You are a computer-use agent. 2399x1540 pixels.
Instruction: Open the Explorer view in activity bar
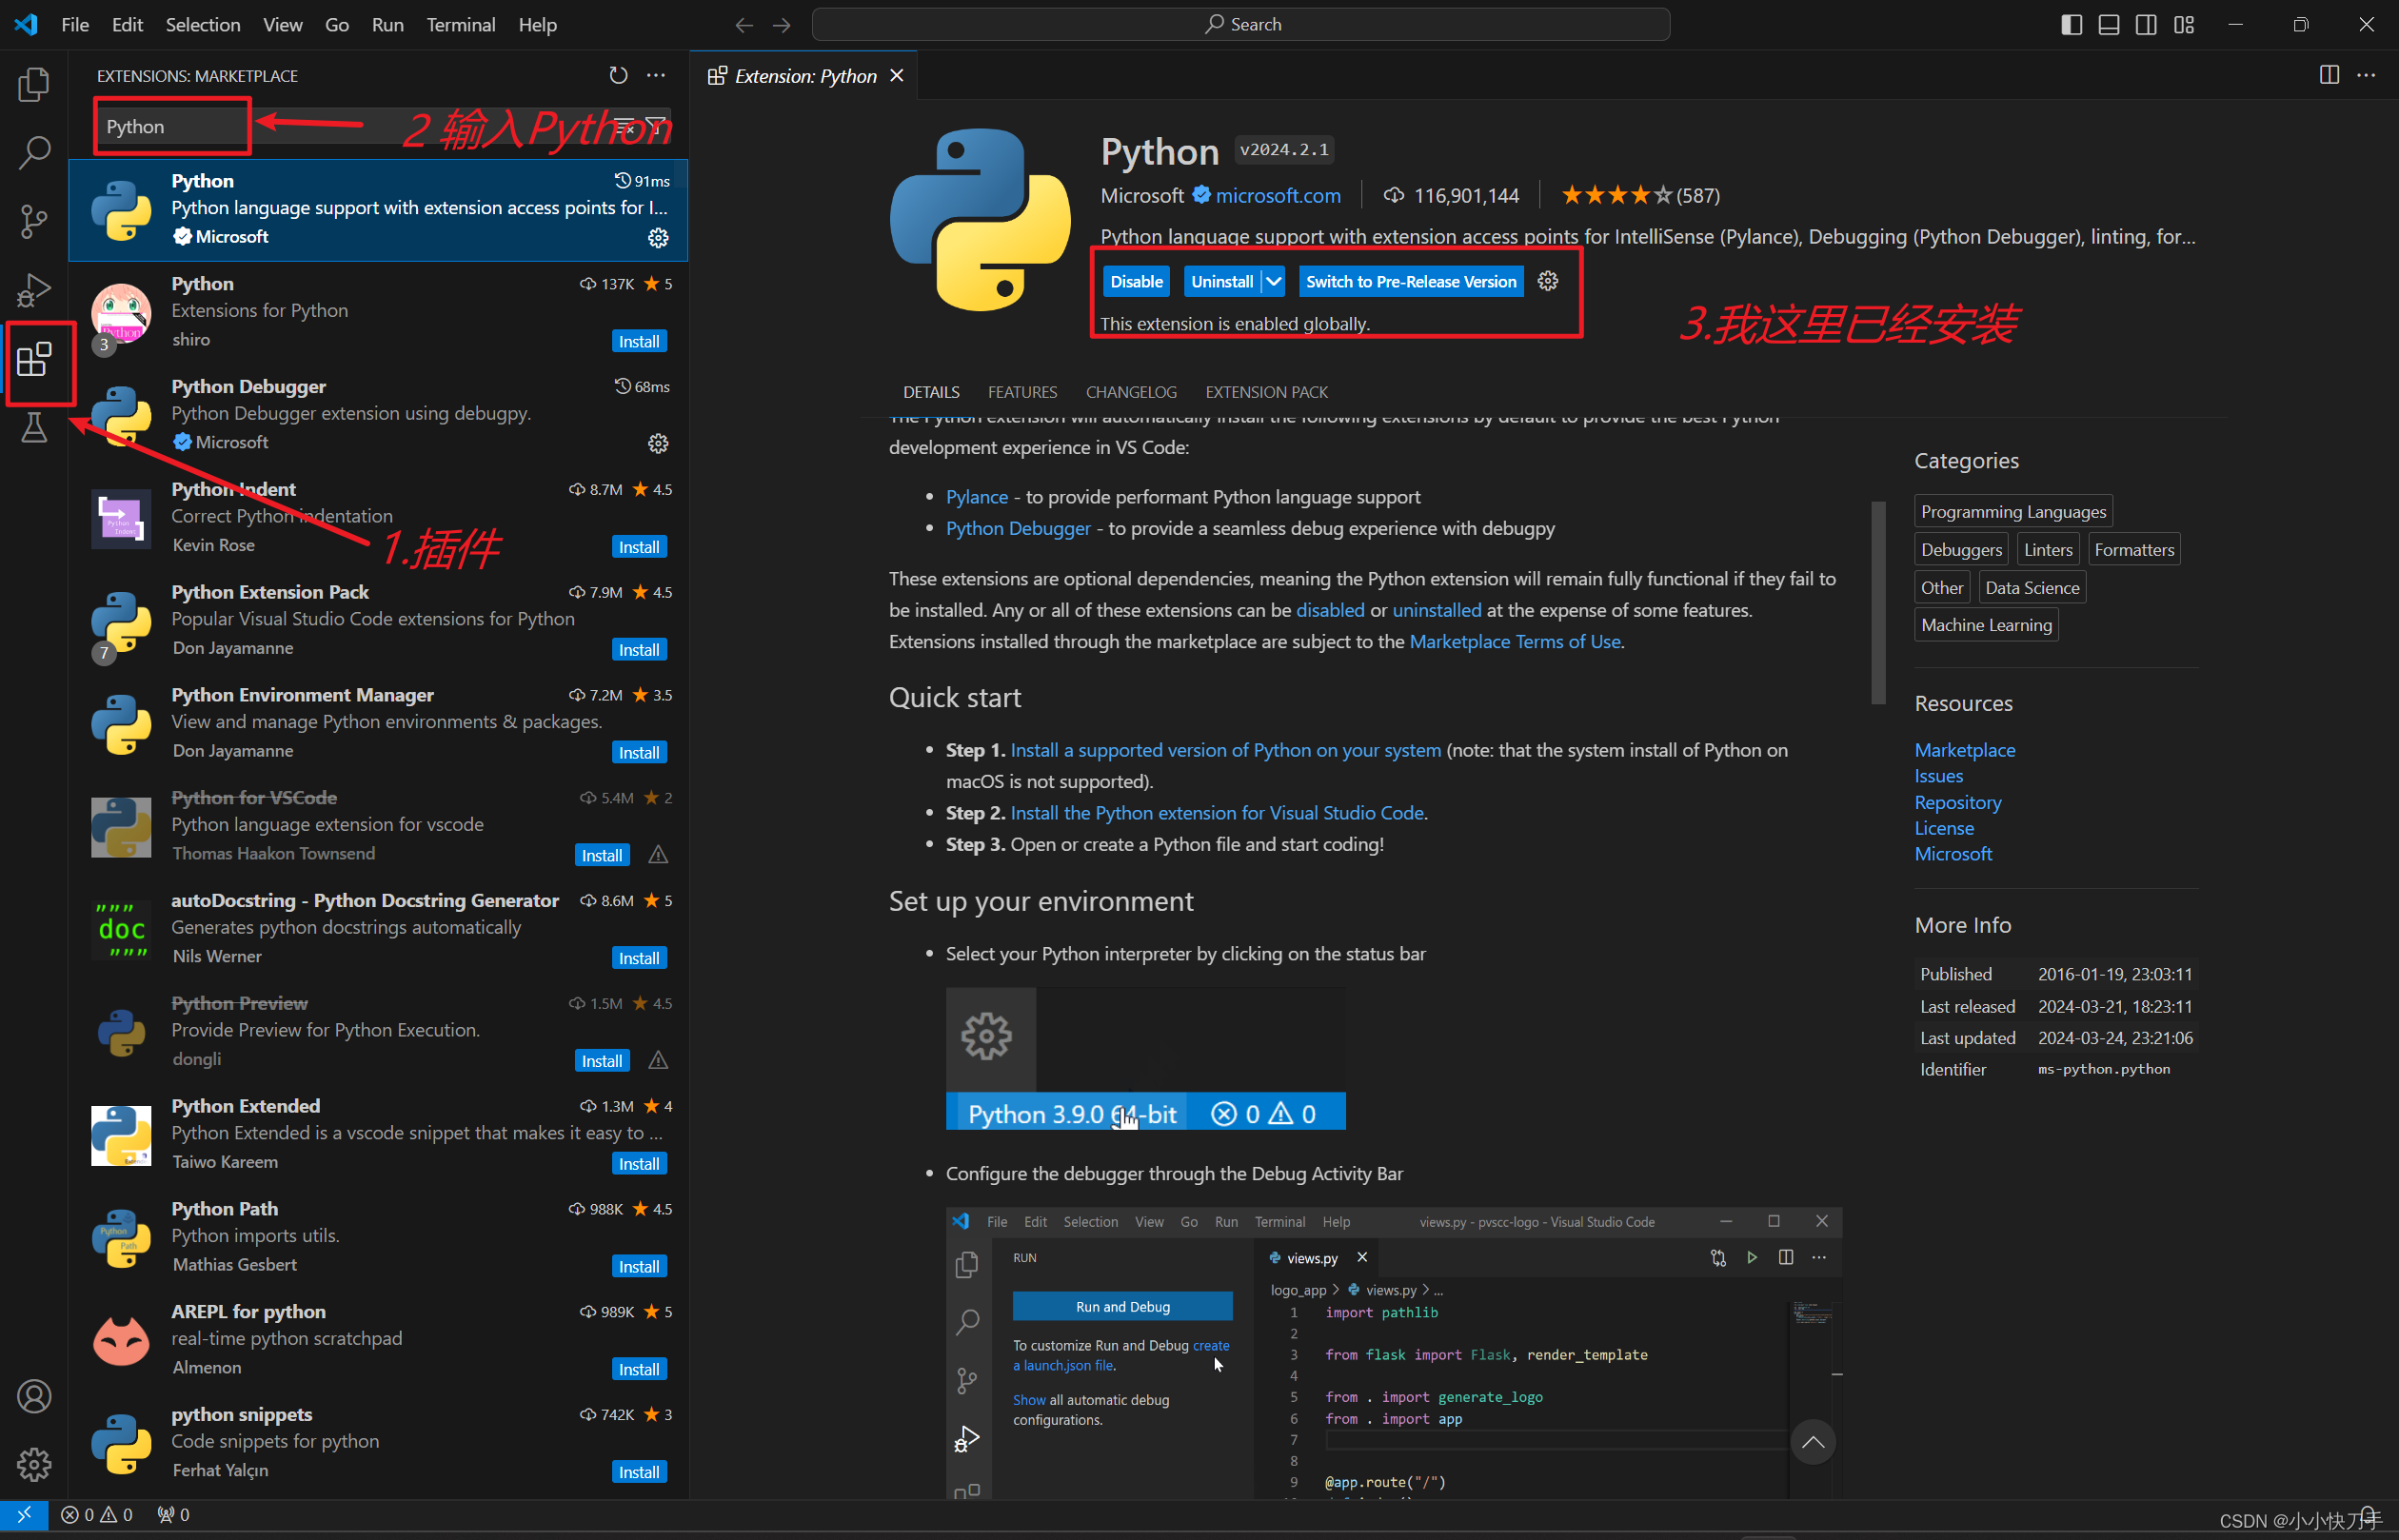tap(34, 85)
